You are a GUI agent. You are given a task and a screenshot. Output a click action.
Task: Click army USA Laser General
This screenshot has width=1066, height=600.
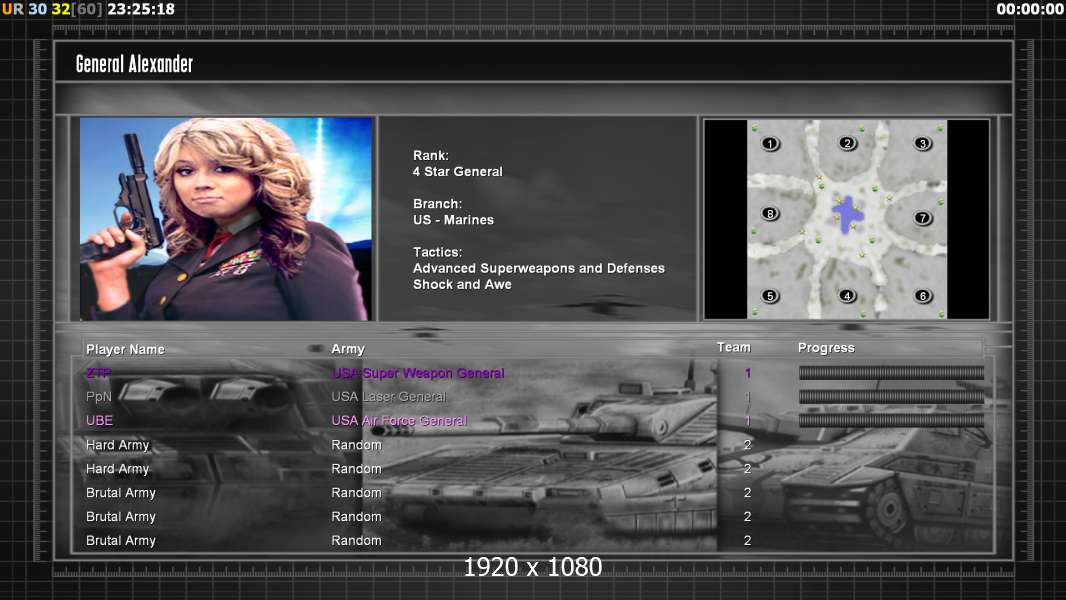pos(388,397)
